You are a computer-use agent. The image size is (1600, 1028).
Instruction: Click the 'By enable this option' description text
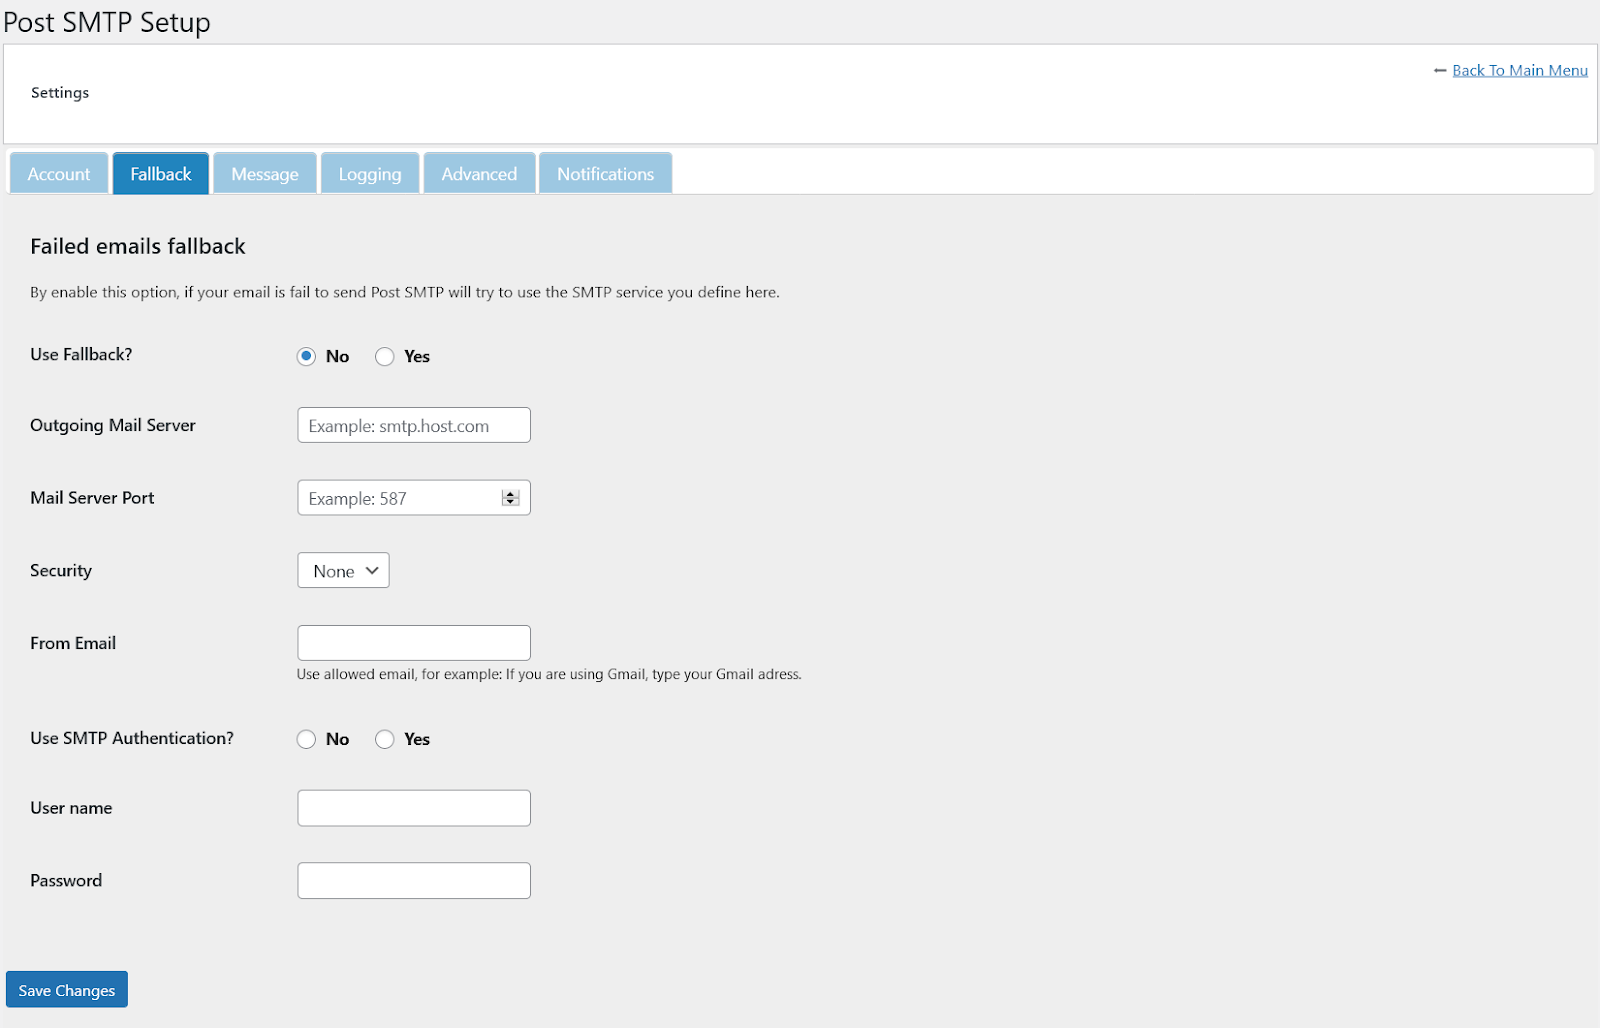click(x=405, y=292)
